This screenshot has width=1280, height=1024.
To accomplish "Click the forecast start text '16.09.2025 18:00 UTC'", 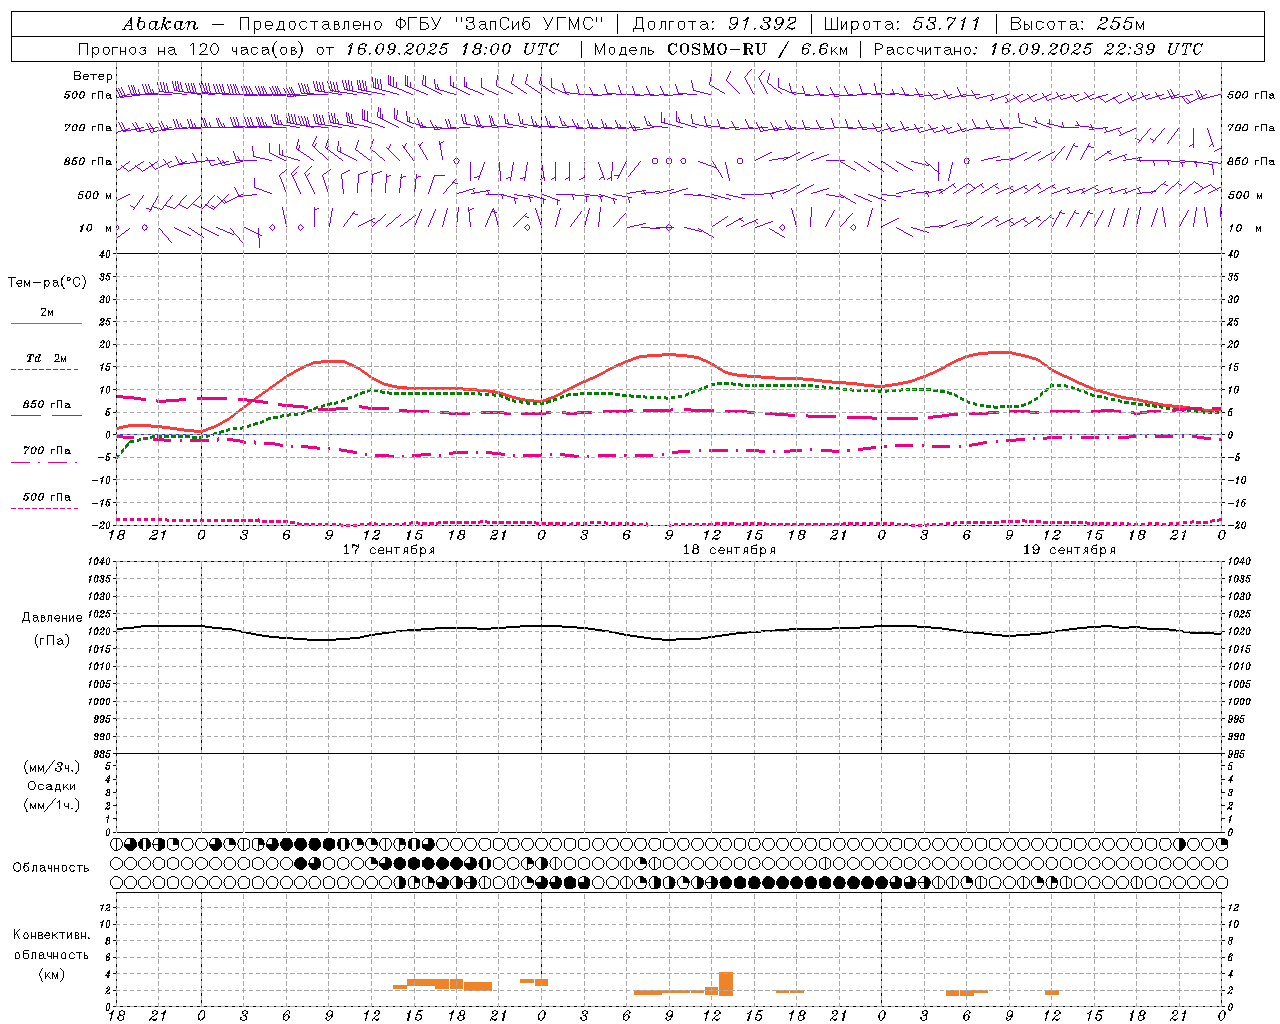I will [452, 49].
